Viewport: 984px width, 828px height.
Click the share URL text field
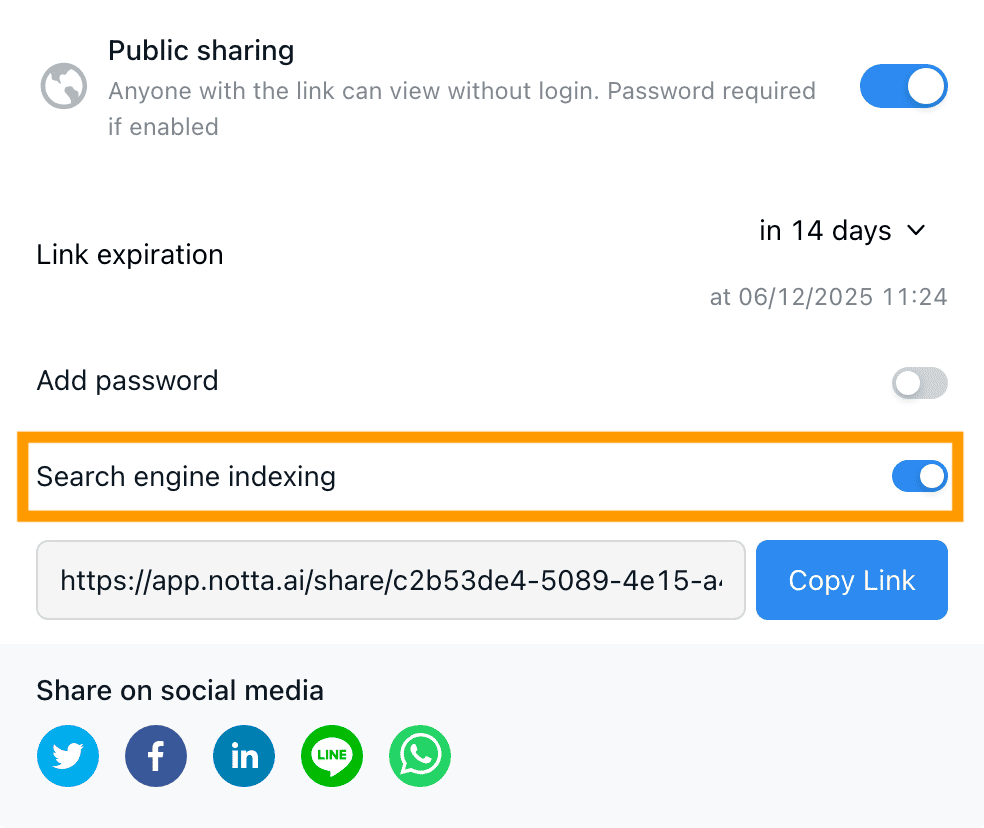(x=391, y=580)
